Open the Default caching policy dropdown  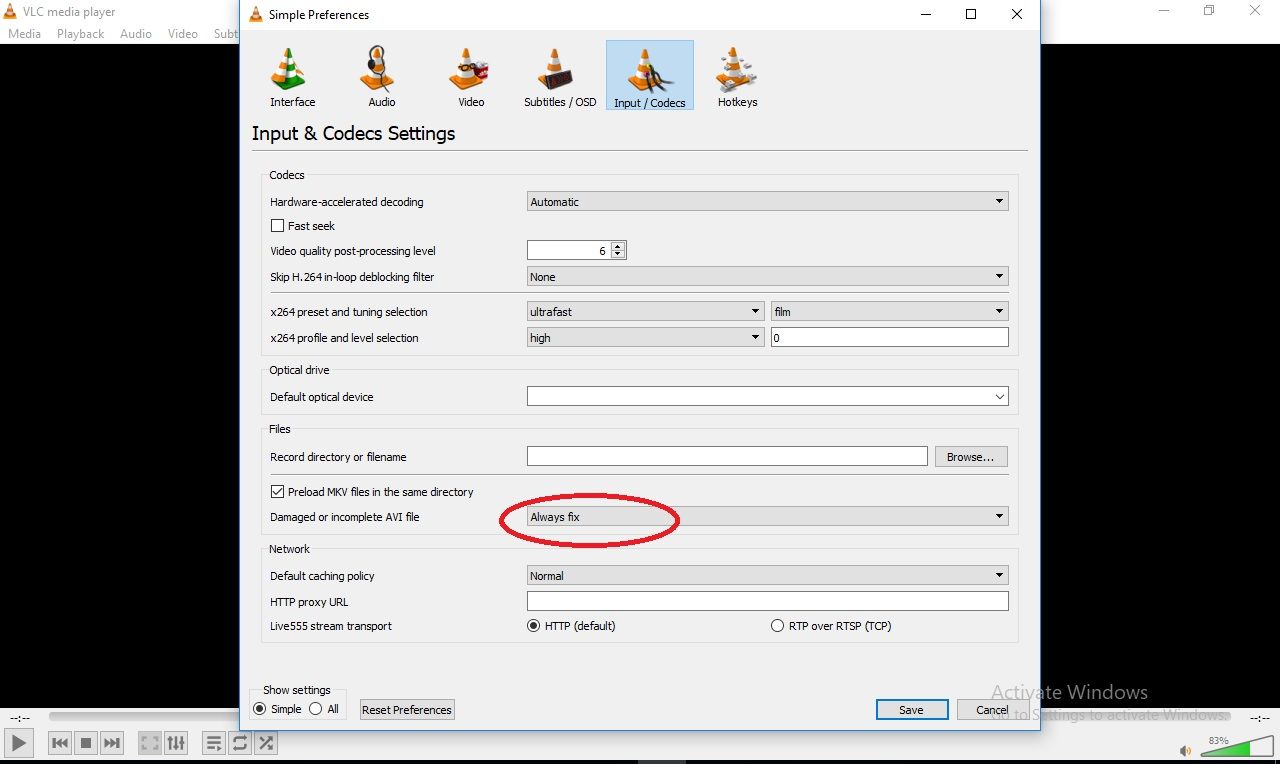coord(767,575)
